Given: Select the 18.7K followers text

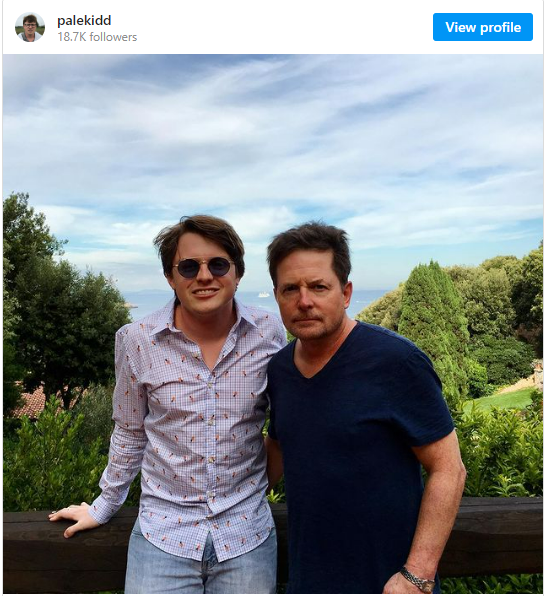Looking at the screenshot, I should tap(97, 37).
